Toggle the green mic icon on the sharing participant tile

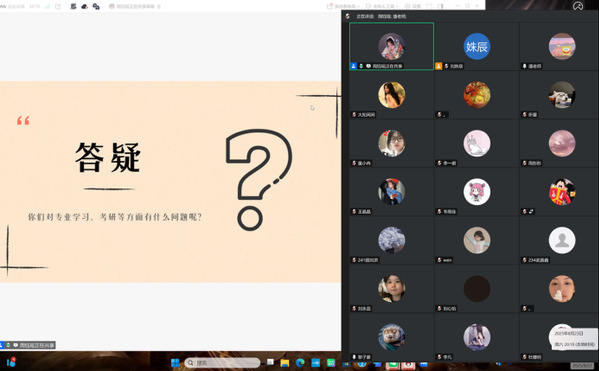tap(361, 66)
